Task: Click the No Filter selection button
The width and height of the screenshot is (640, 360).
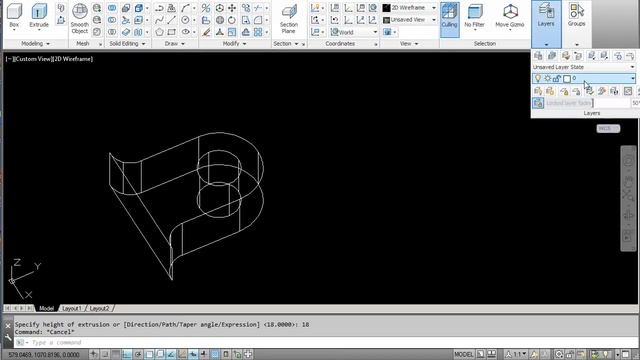Action: pos(474,16)
